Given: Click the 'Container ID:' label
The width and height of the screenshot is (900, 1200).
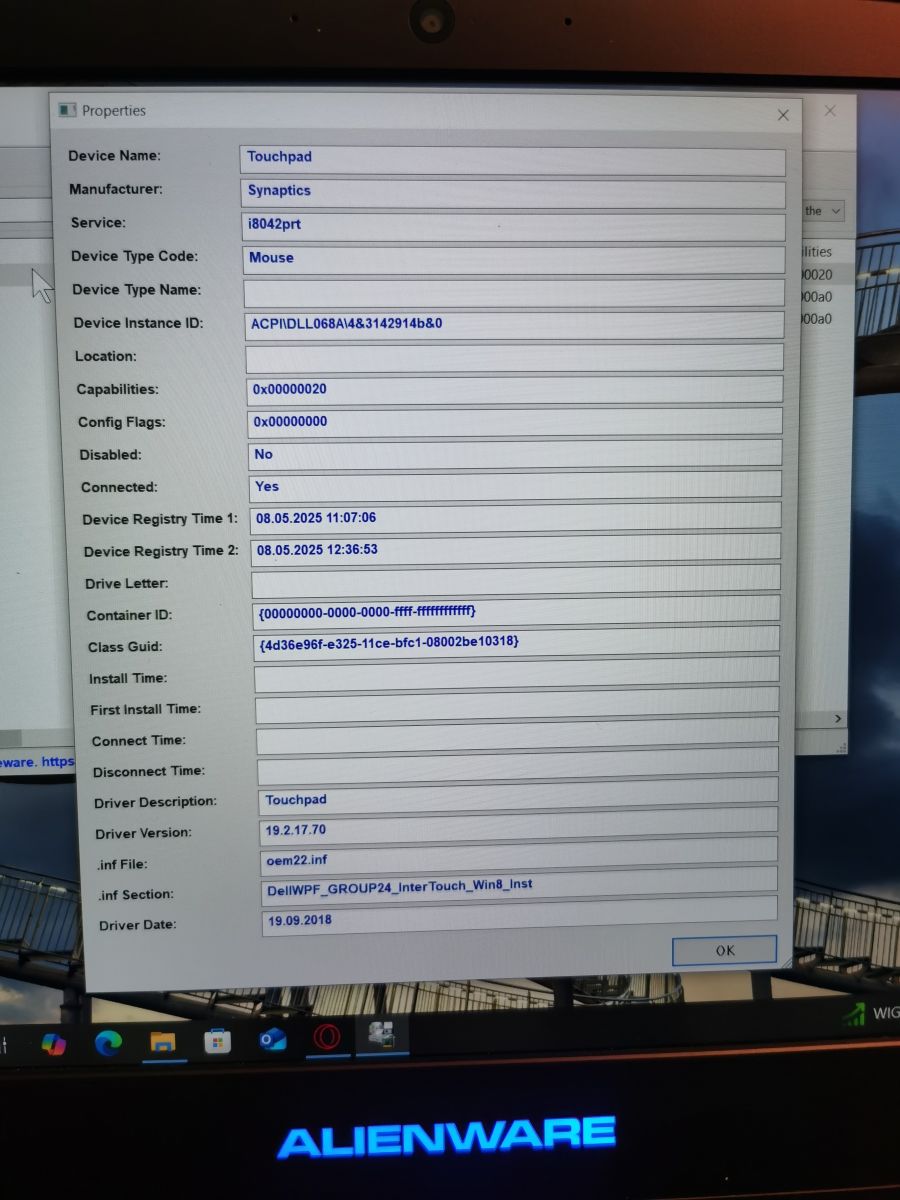Looking at the screenshot, I should click(x=130, y=615).
